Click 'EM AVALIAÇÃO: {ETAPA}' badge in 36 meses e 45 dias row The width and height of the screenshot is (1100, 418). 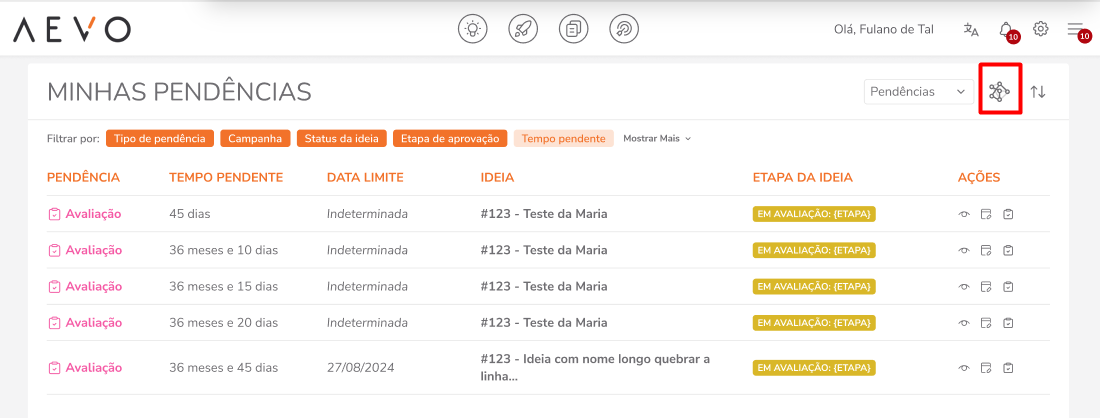pos(814,368)
